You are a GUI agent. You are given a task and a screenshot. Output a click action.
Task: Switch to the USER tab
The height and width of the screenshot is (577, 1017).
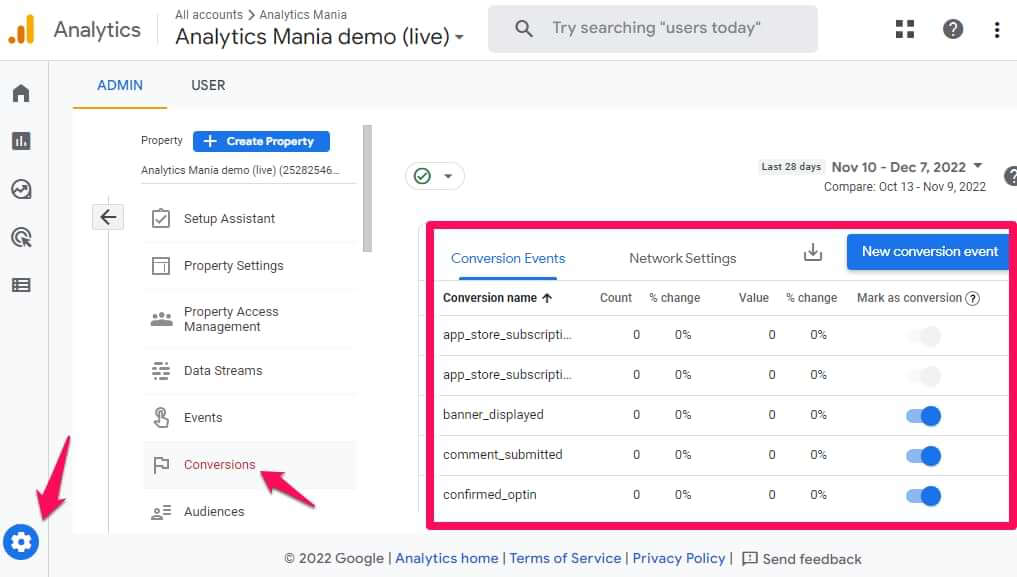[x=208, y=85]
